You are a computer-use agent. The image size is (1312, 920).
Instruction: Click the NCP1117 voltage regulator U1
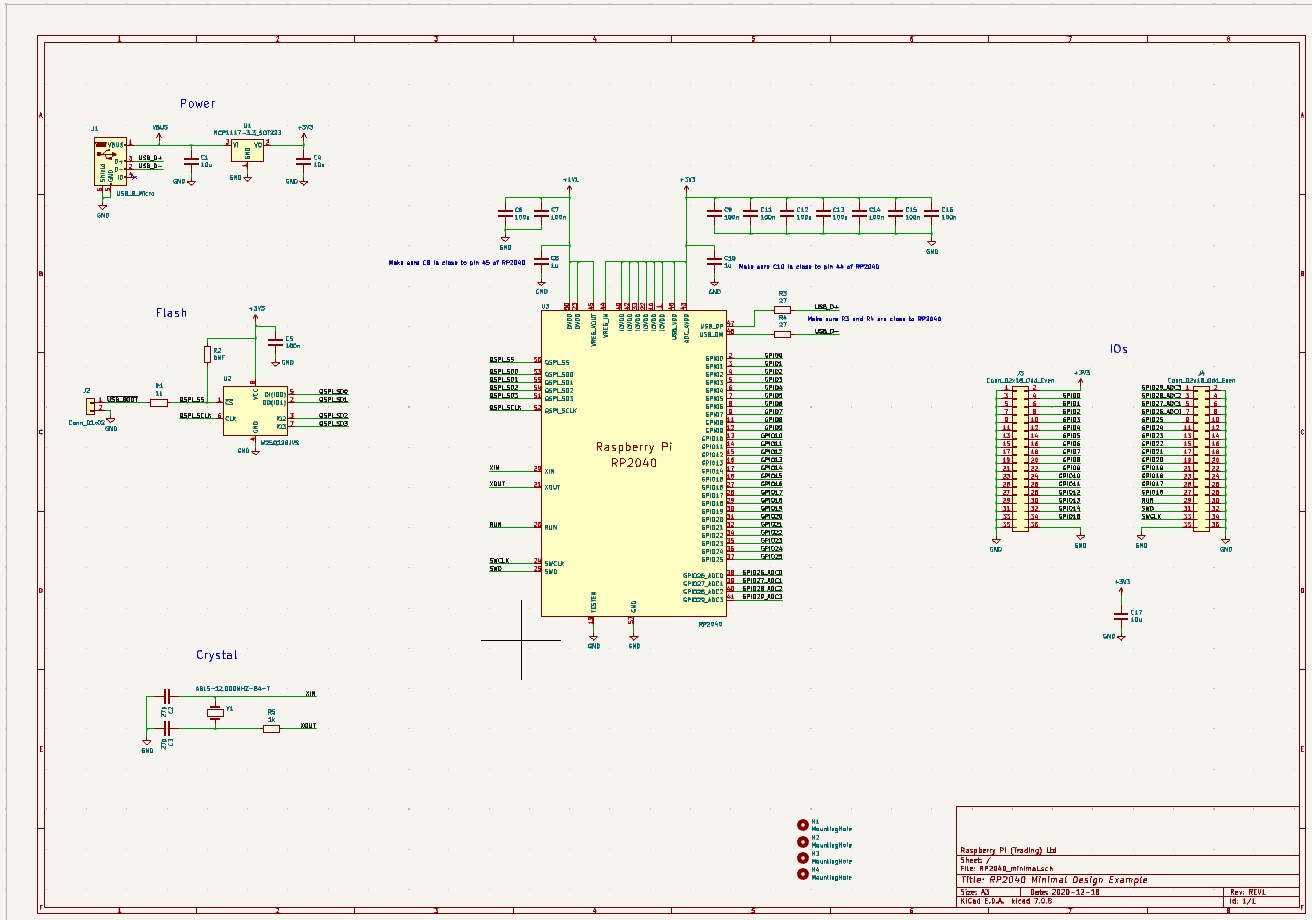pyautogui.click(x=248, y=149)
